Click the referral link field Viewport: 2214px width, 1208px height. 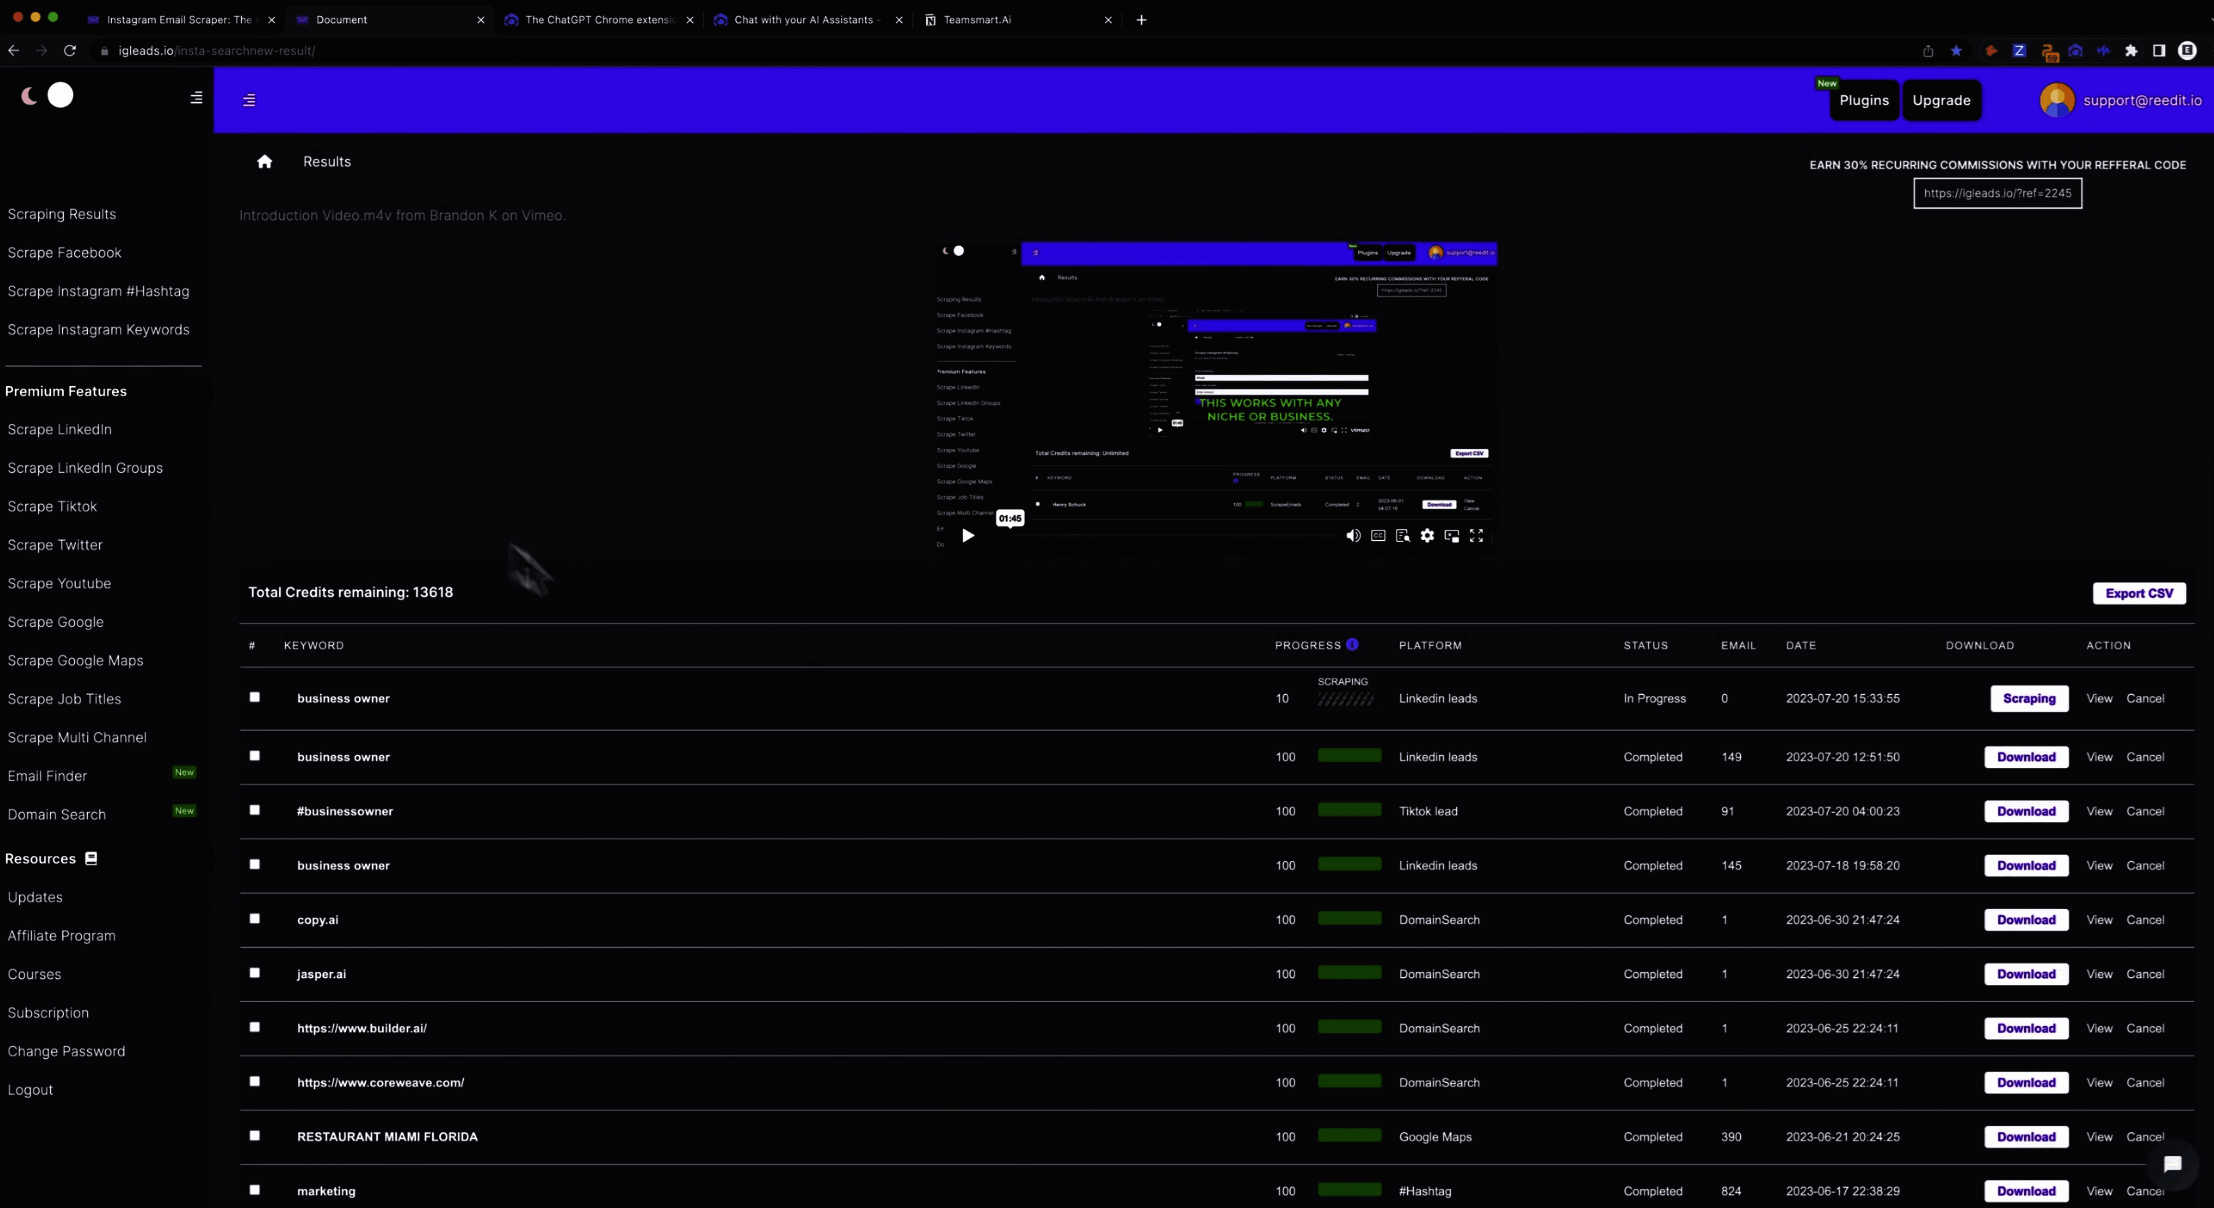[x=1997, y=193]
